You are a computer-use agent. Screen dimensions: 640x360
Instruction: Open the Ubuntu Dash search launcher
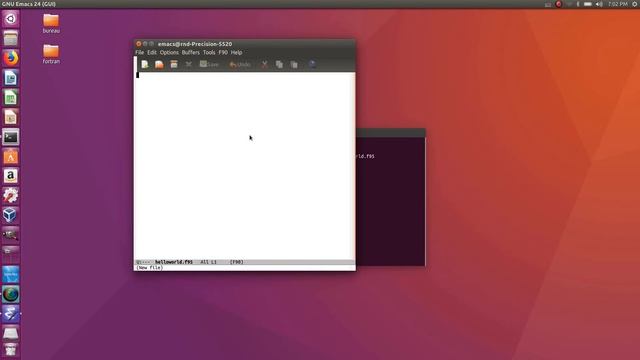point(11,19)
